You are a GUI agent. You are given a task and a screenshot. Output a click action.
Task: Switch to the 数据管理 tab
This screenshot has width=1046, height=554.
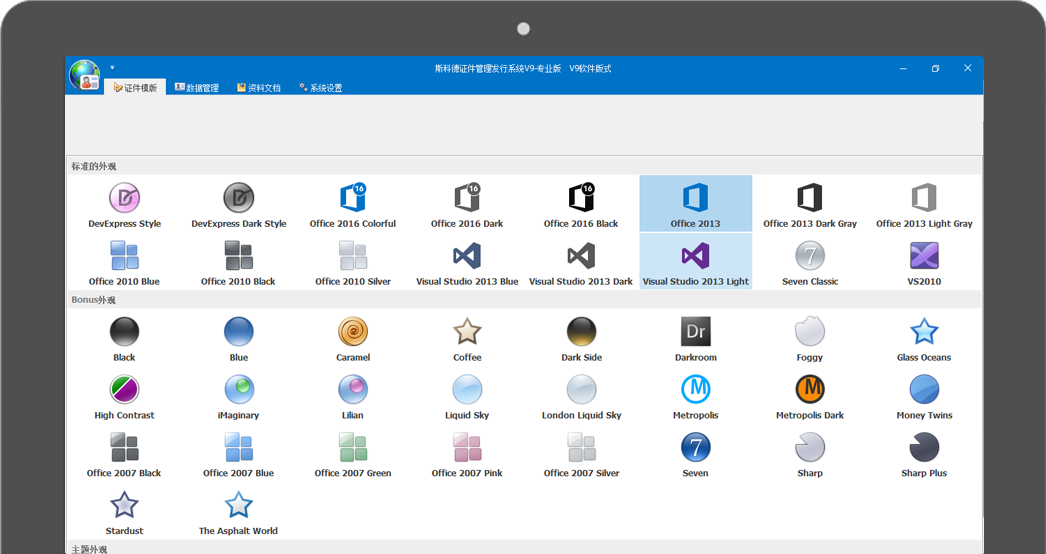tap(197, 87)
